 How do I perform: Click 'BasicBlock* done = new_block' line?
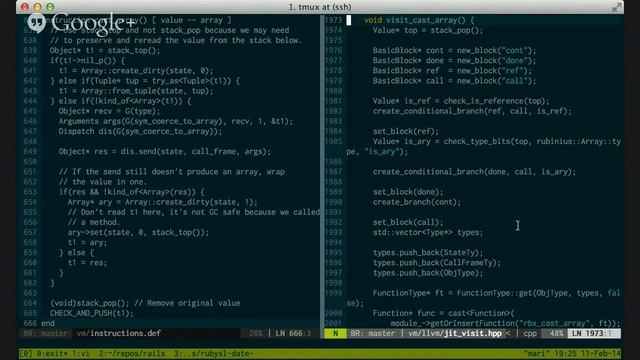[x=454, y=61]
